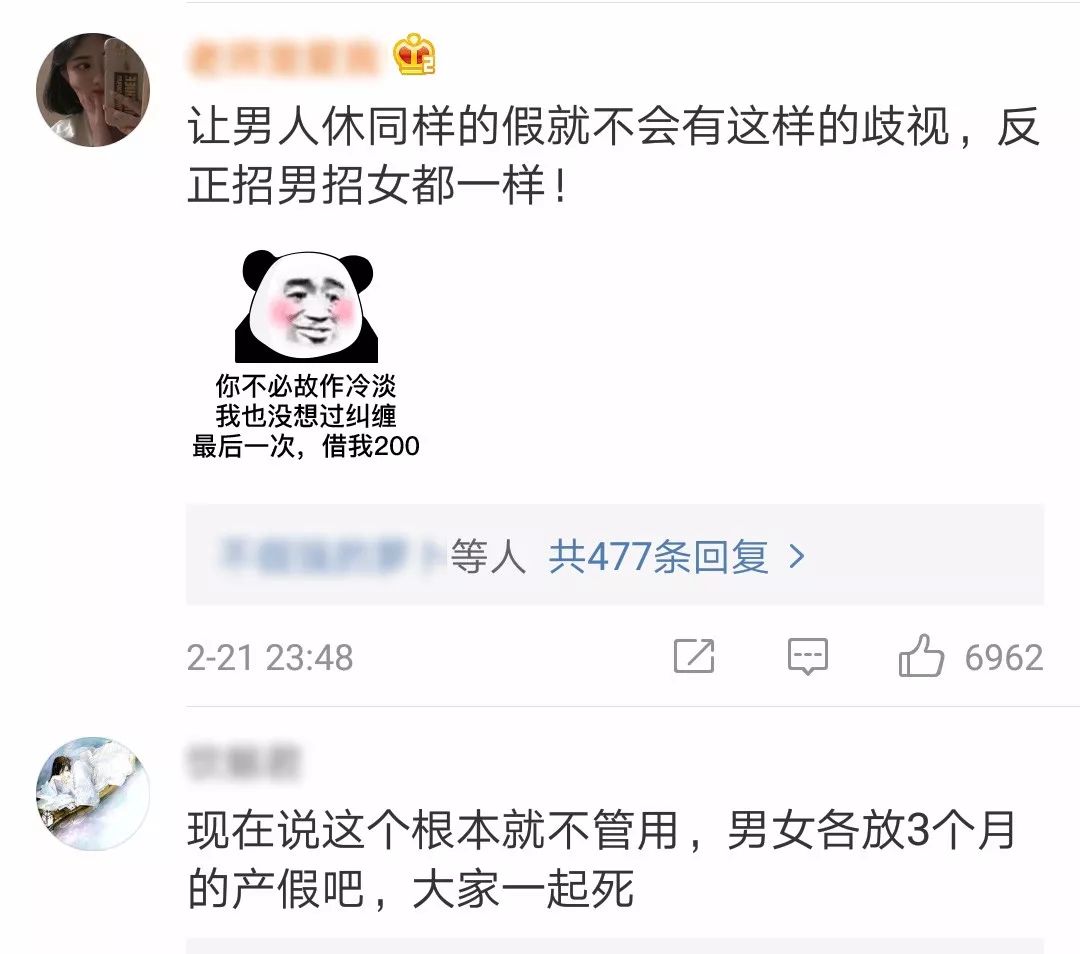This screenshot has height=954, width=1080.
Task: Open the 共477条回复 replies link
Action: coord(658,556)
